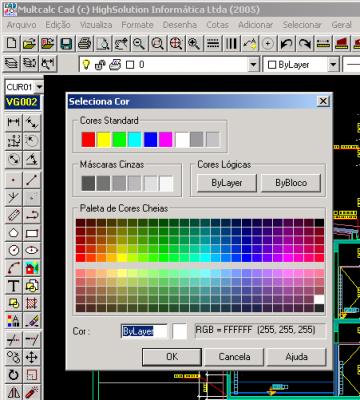Click the Redo arrow icon
This screenshot has height=400, width=360.
click(305, 44)
